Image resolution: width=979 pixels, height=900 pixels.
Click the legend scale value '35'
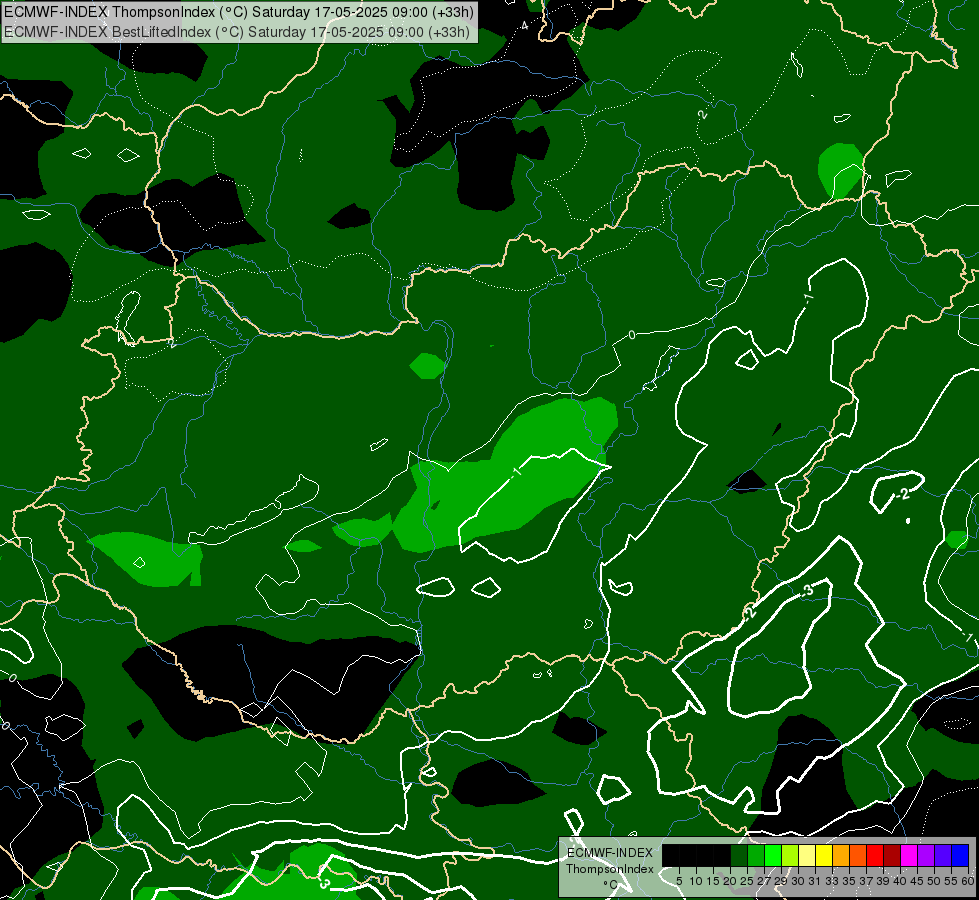coord(849,881)
